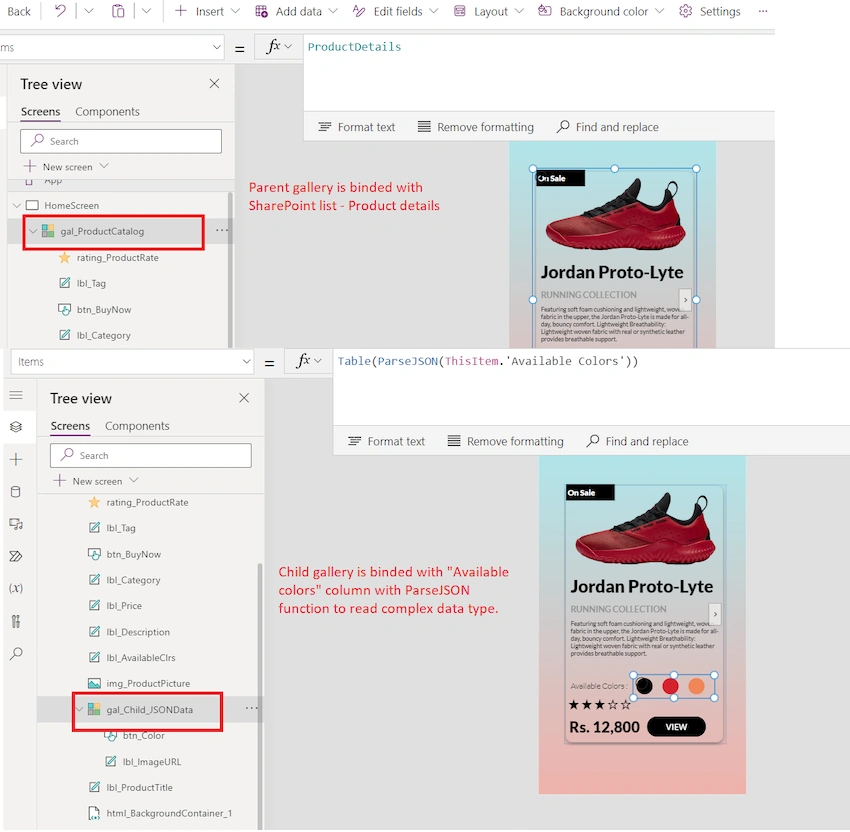Click Find and replace in upper formula bar
This screenshot has height=832, width=850.
click(x=608, y=127)
